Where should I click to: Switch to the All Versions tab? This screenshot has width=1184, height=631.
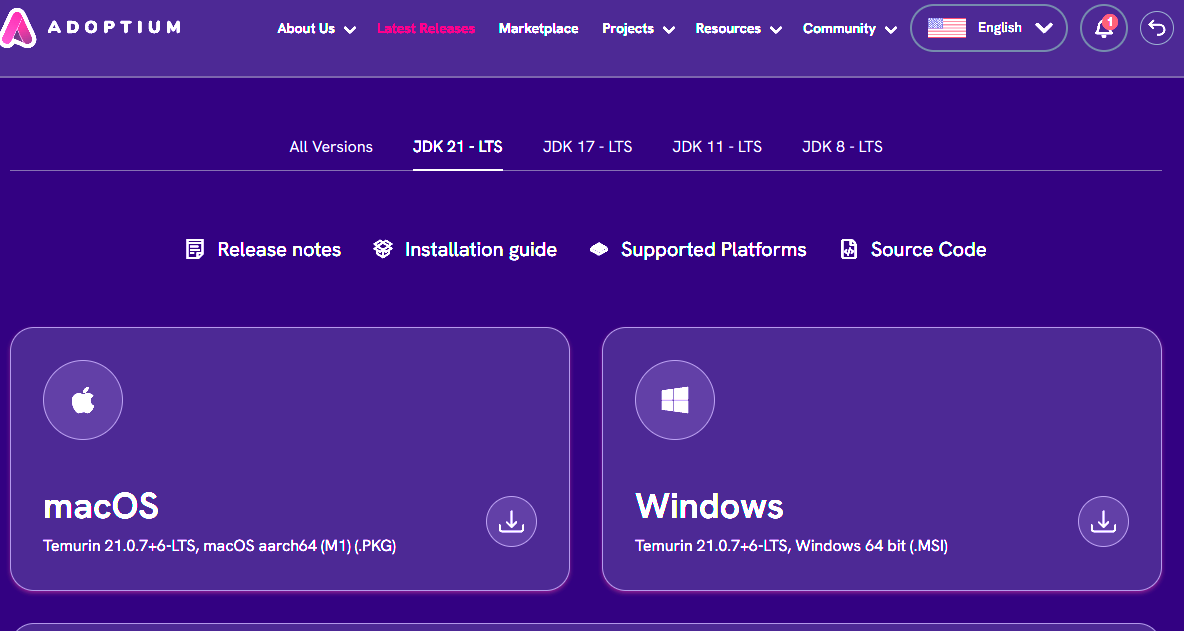click(331, 146)
